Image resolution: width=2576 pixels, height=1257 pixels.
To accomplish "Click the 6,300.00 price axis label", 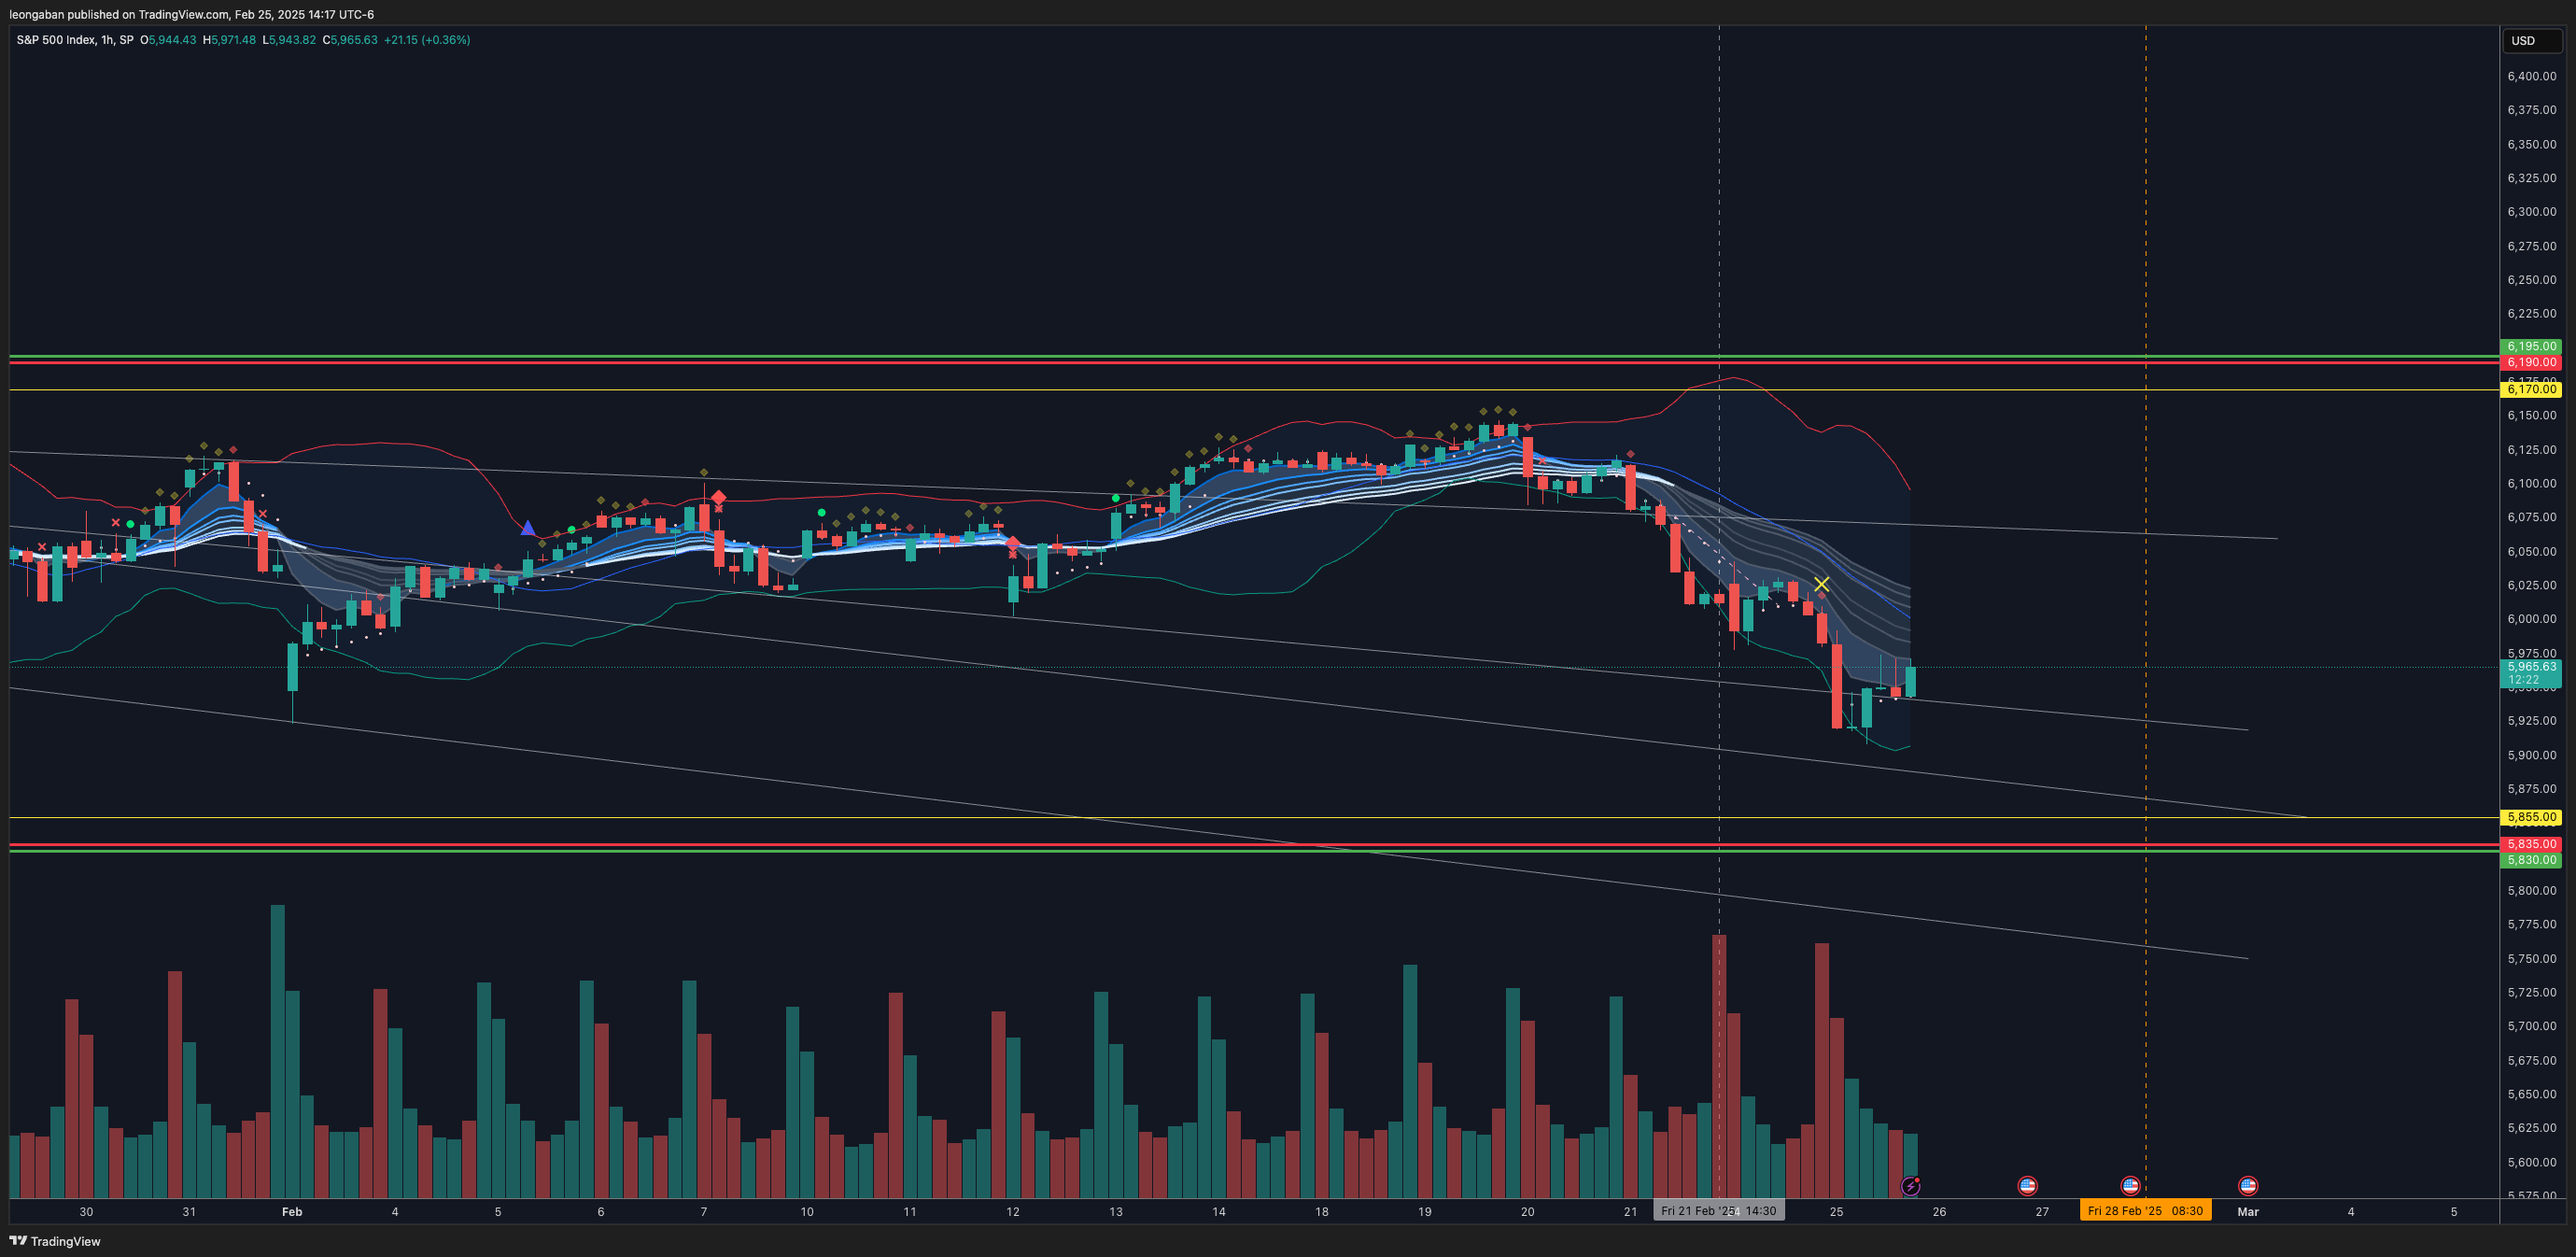I will [x=2532, y=212].
